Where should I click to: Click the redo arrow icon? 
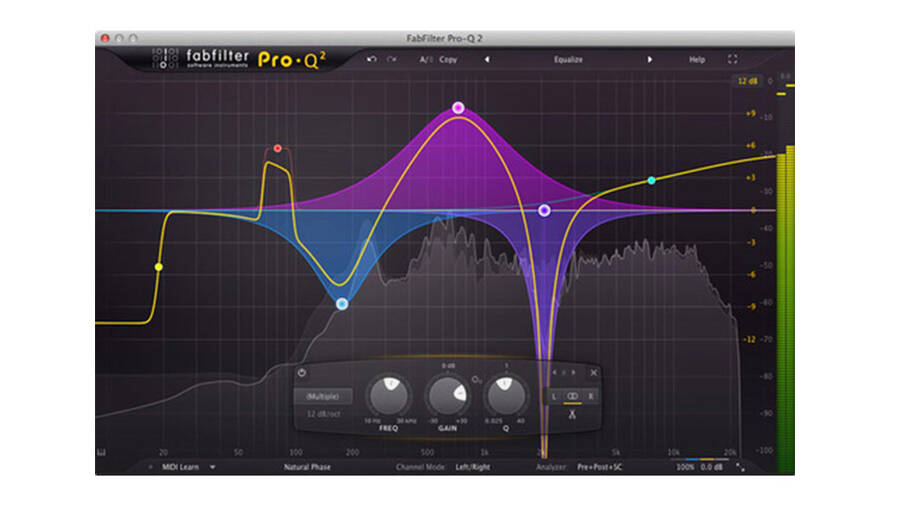click(x=391, y=59)
